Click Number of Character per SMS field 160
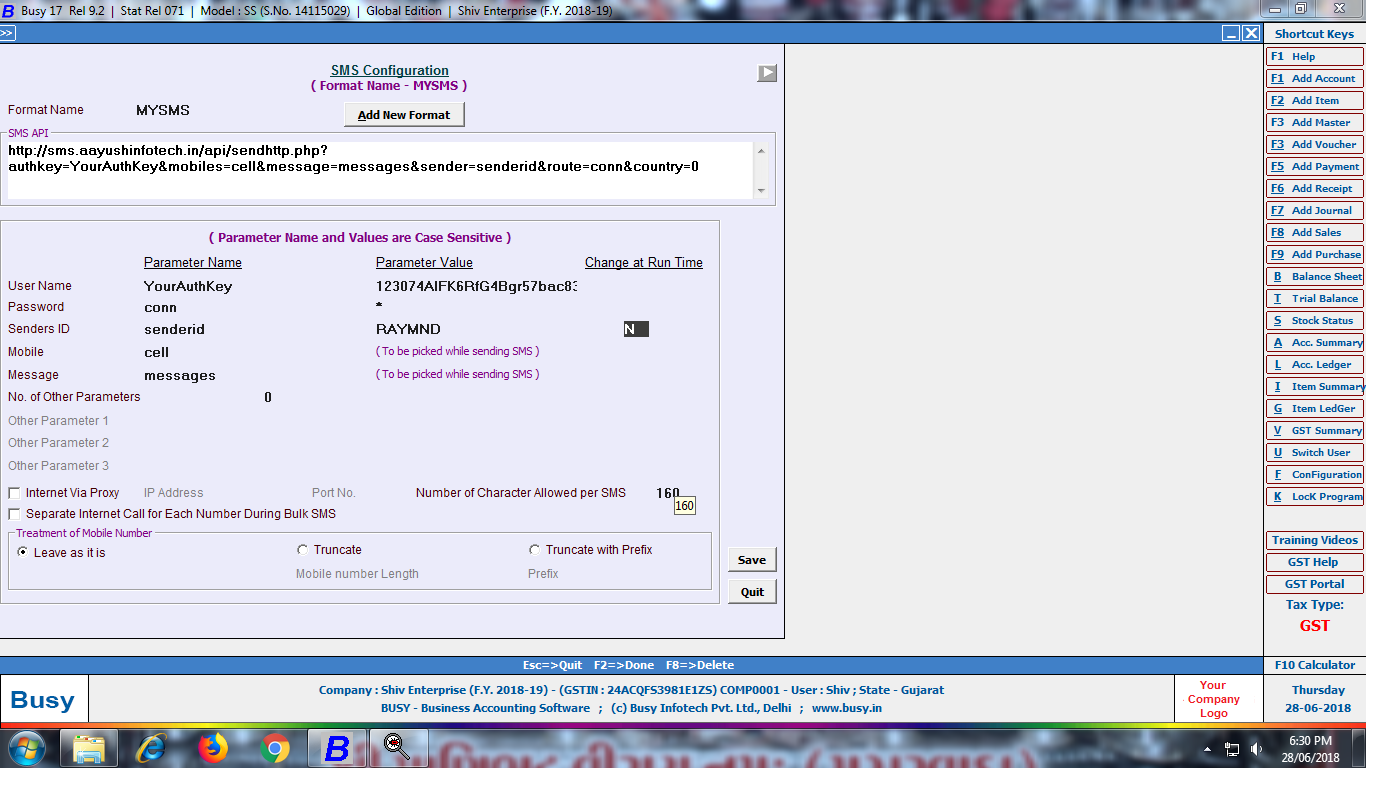The height and width of the screenshot is (804, 1393). click(x=668, y=493)
